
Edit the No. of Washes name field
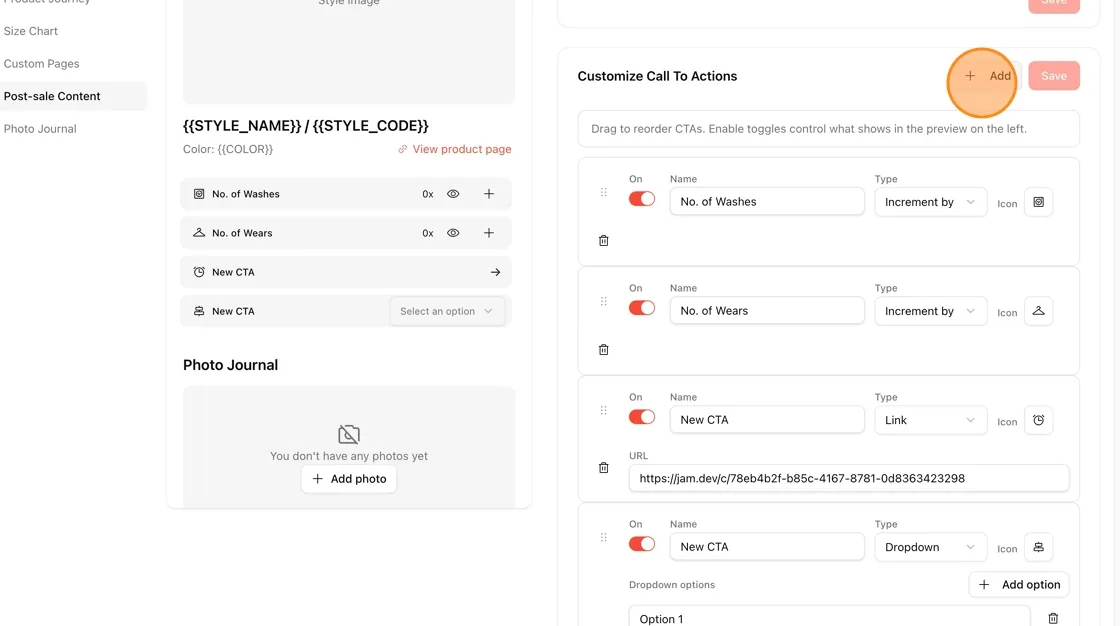pos(767,202)
